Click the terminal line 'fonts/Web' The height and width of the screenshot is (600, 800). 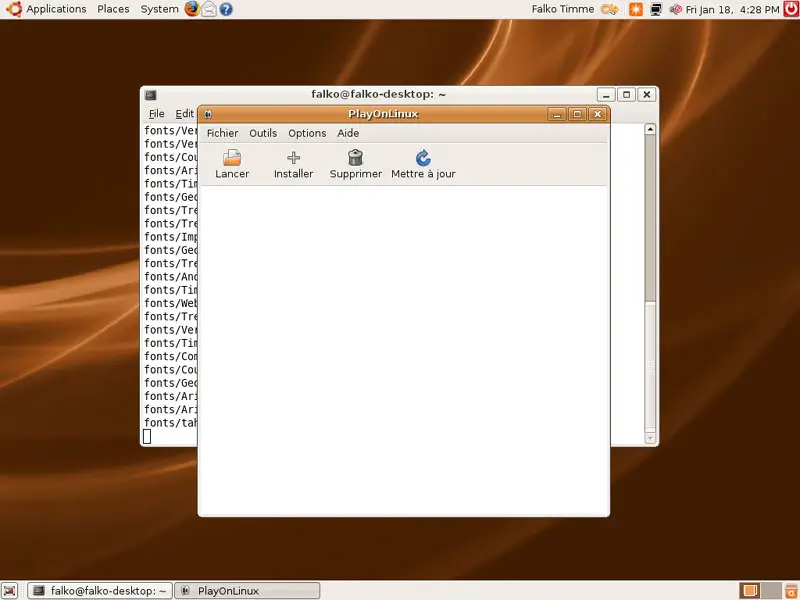pos(170,304)
